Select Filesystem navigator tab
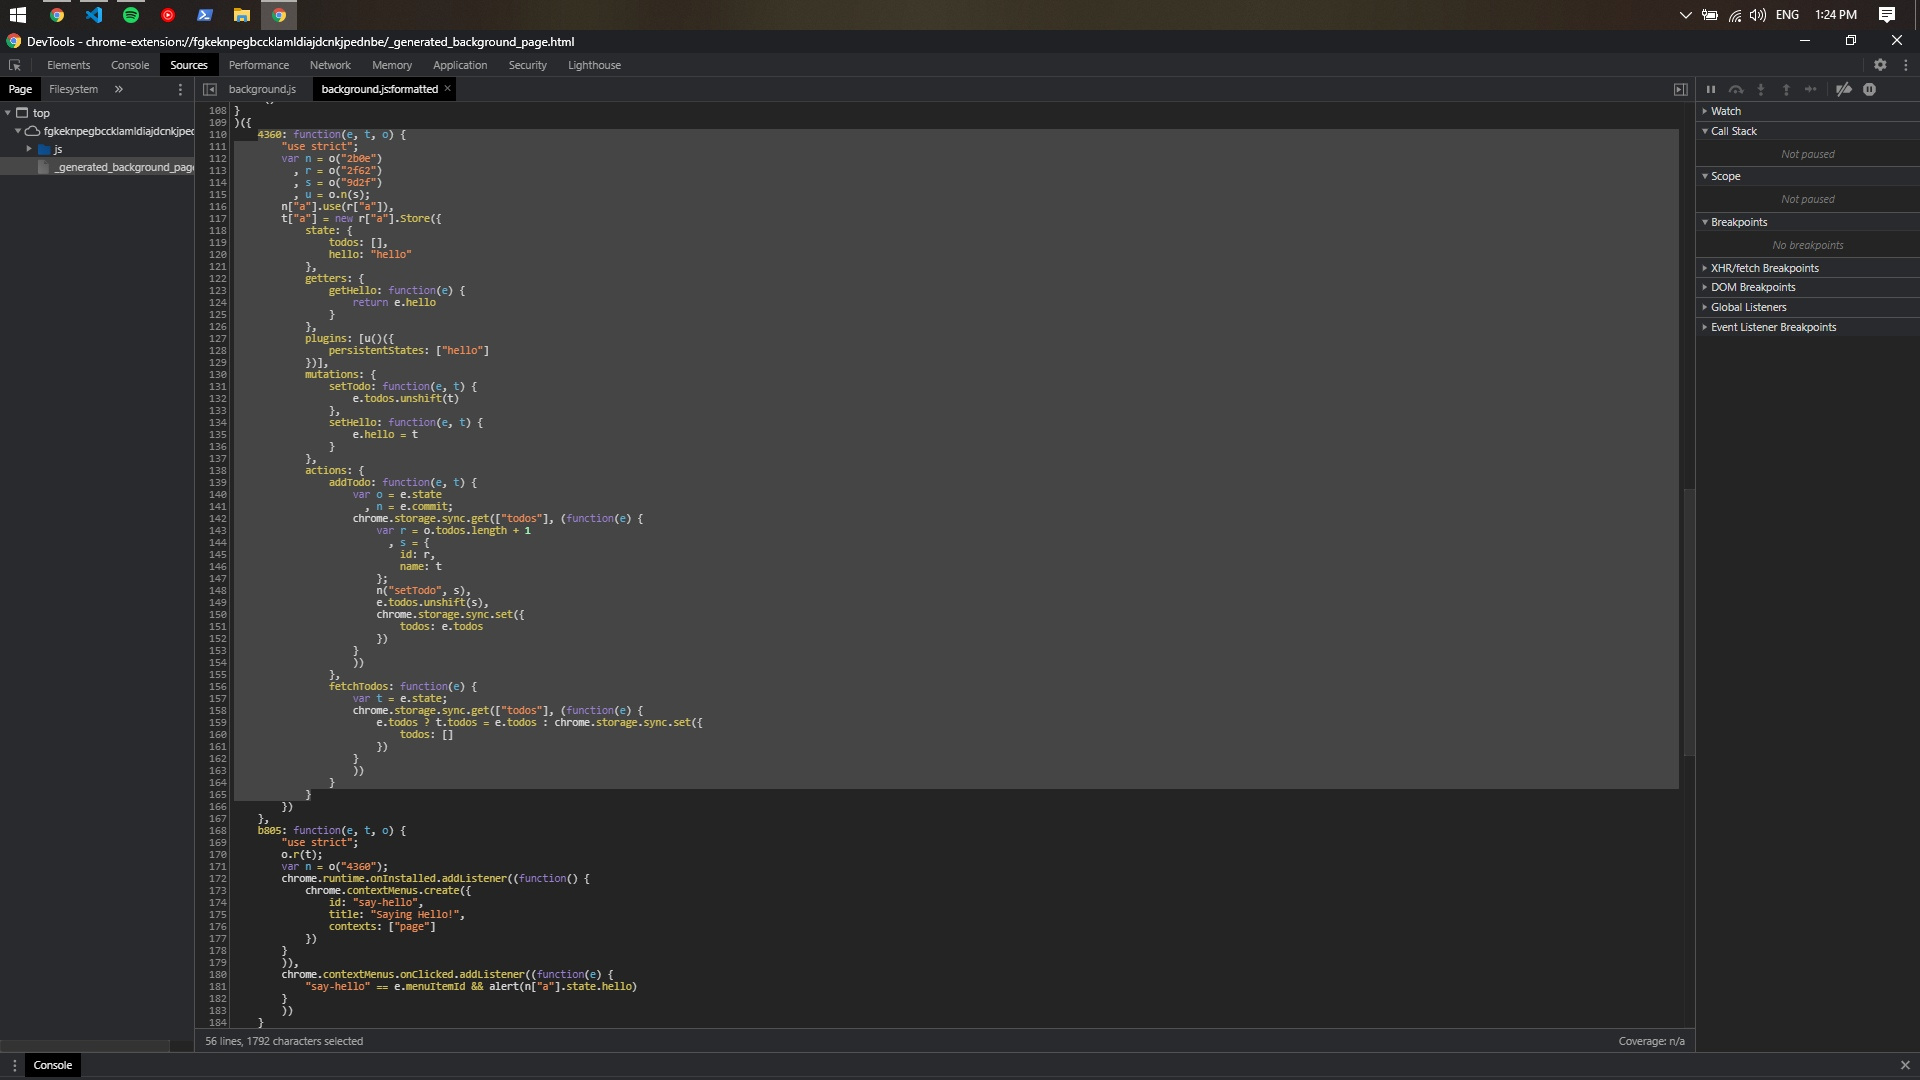The image size is (1920, 1080). [x=73, y=89]
